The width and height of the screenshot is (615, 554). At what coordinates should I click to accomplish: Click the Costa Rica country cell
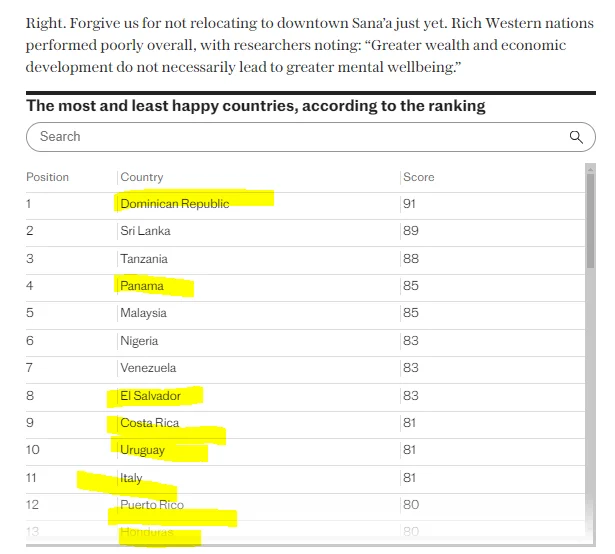149,423
